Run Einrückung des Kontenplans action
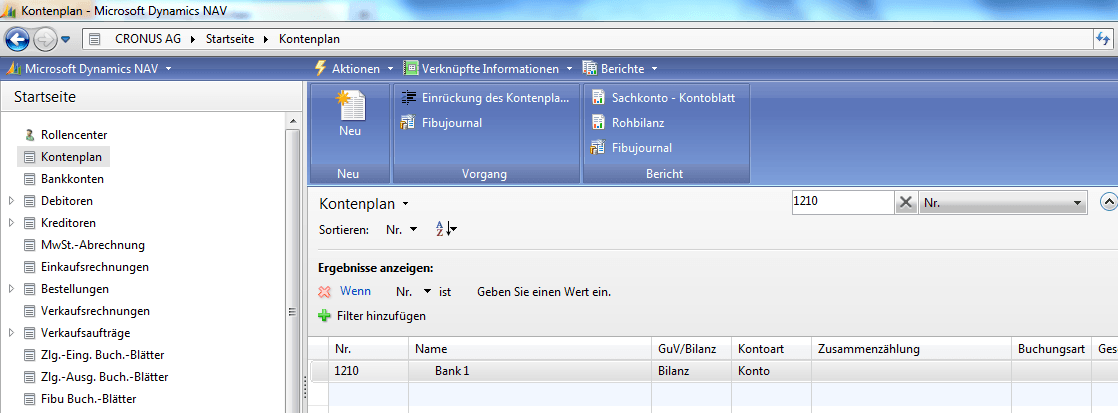This screenshot has width=1118, height=413. tap(486, 98)
